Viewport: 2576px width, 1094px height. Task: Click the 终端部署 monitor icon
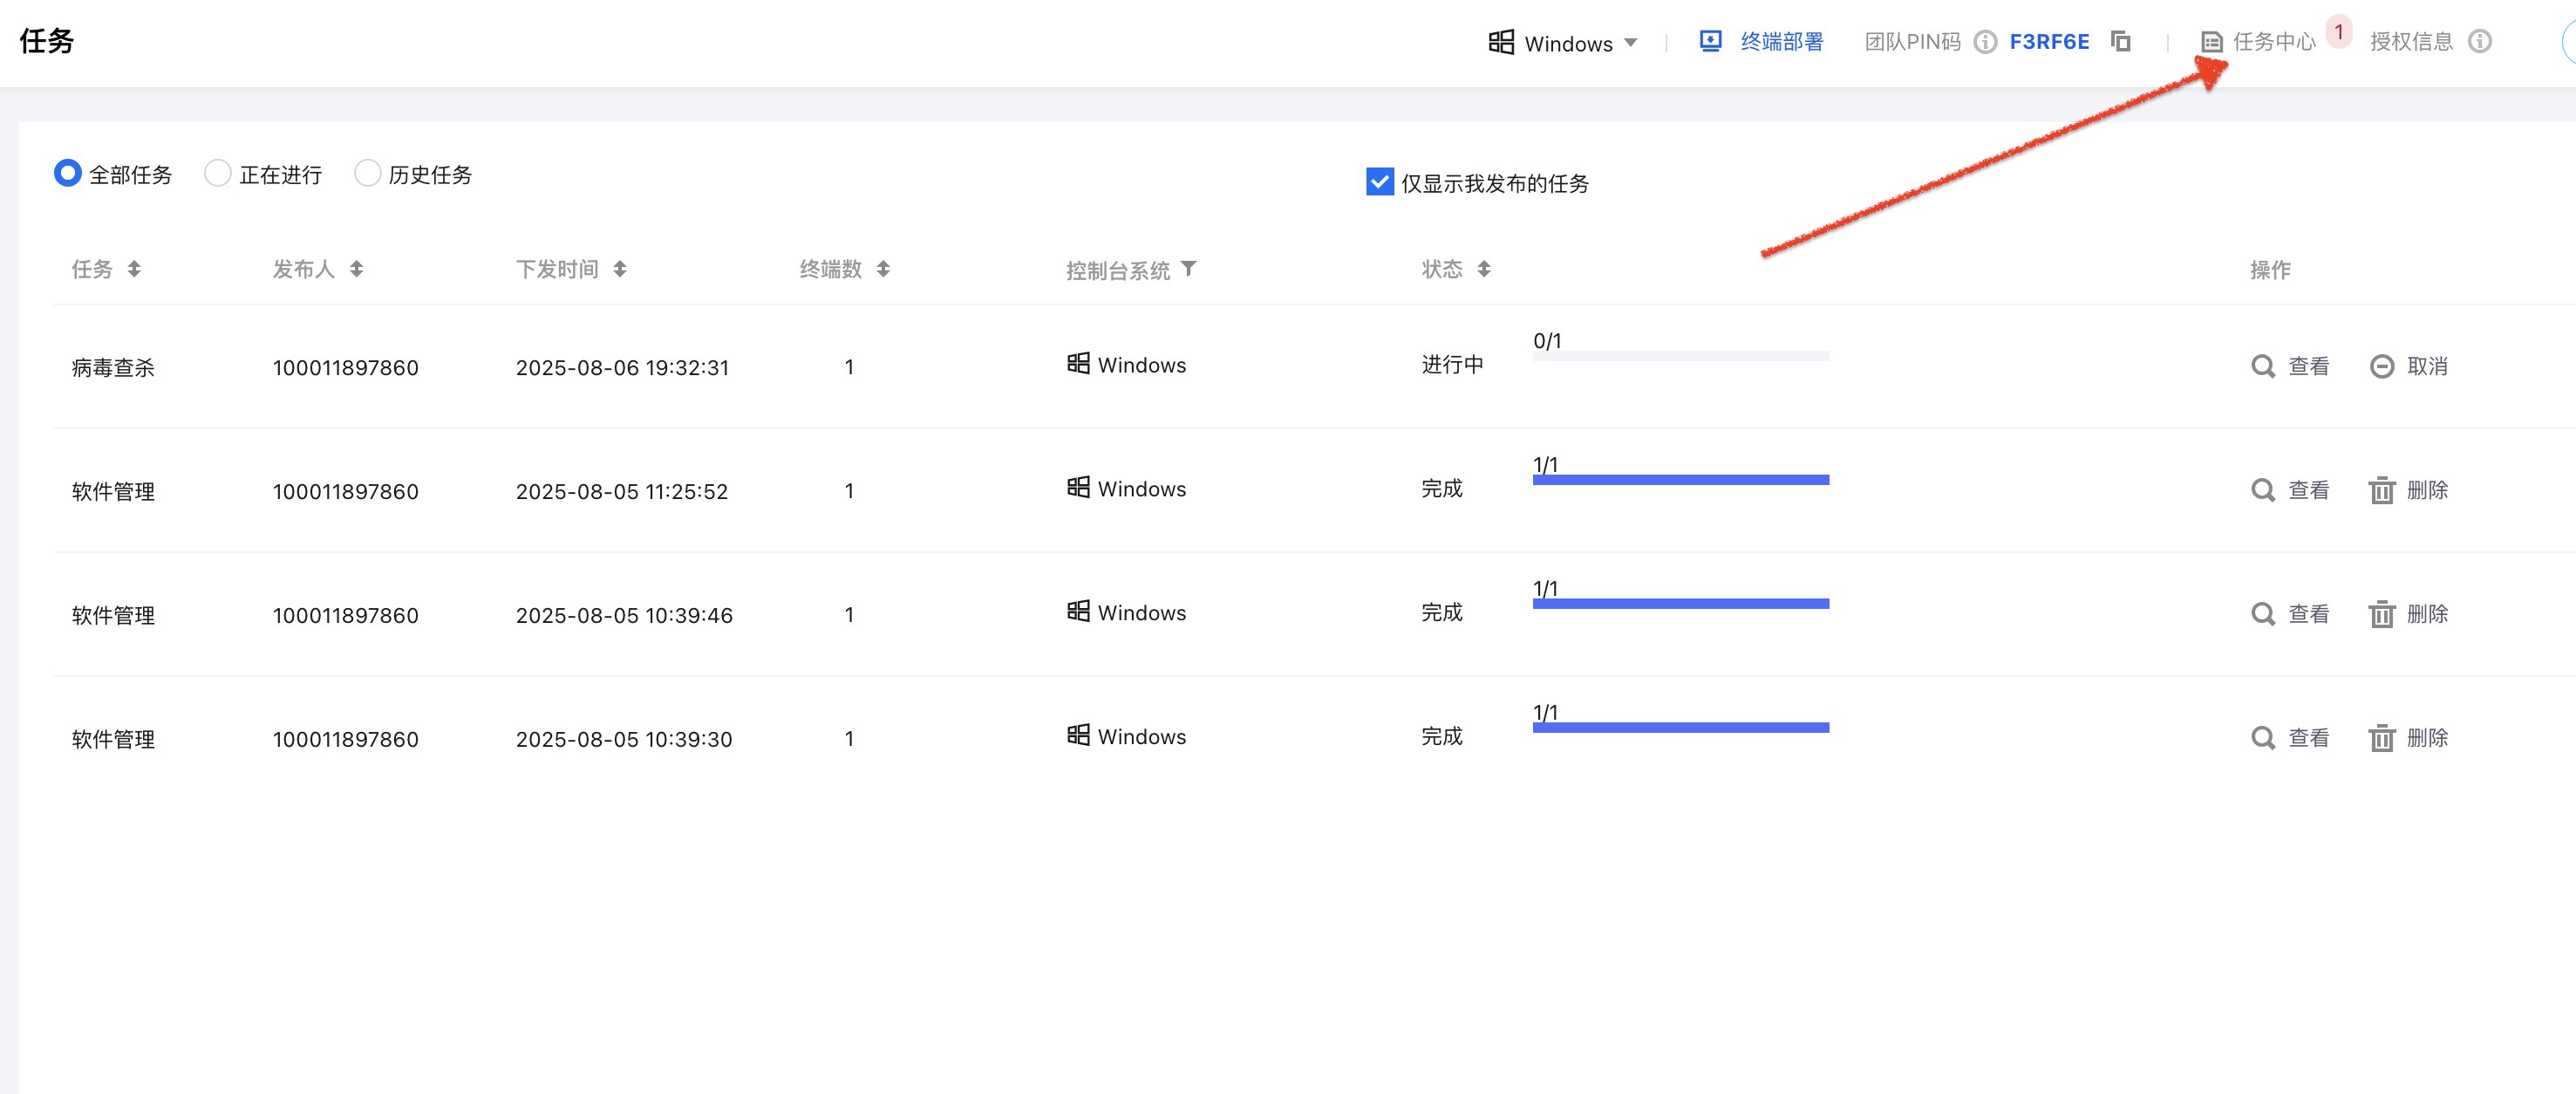tap(1710, 41)
